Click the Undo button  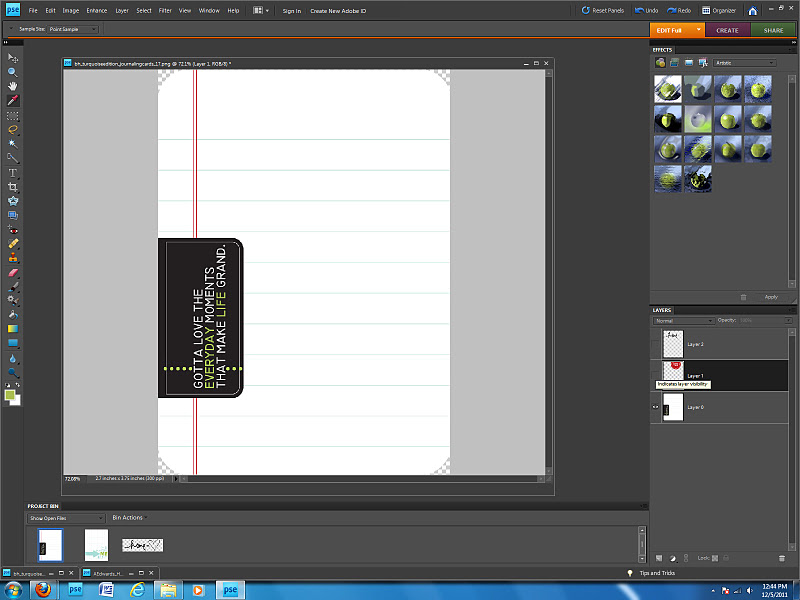646,11
